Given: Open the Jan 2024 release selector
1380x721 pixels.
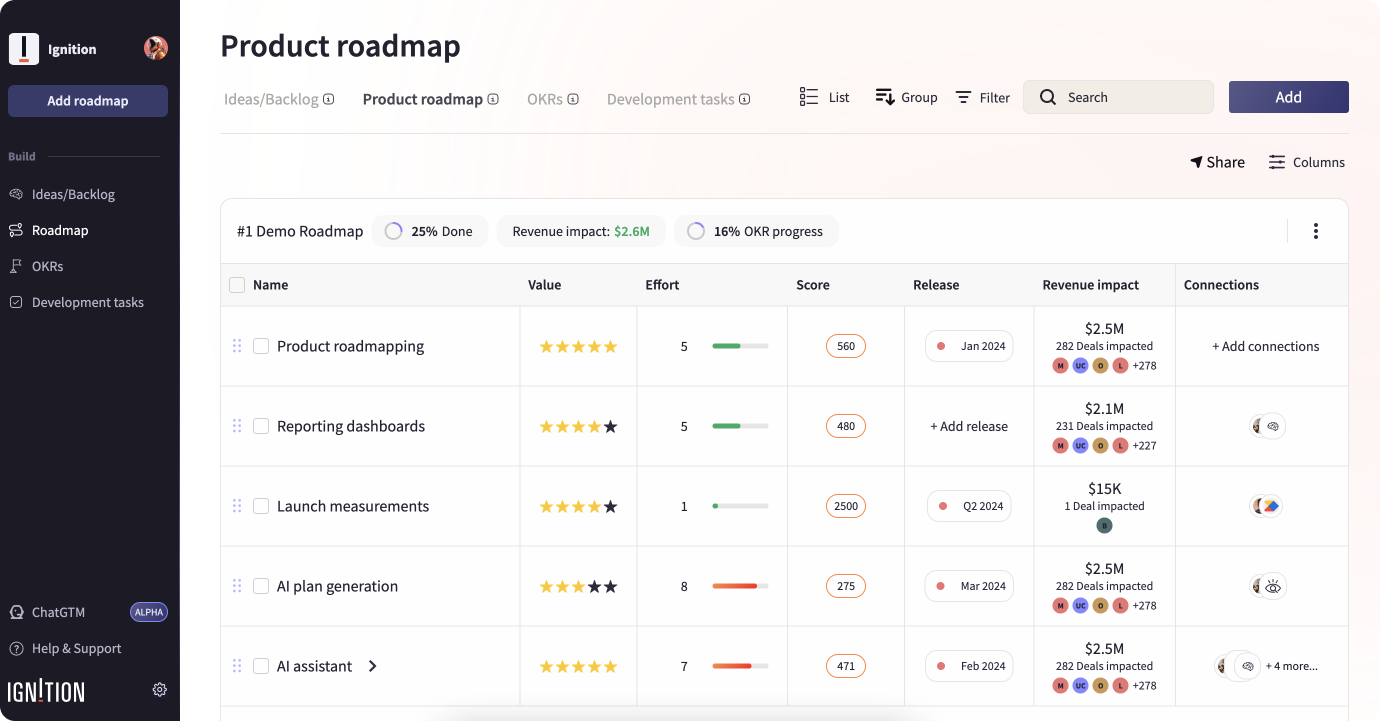Looking at the screenshot, I should pyautogui.click(x=969, y=346).
